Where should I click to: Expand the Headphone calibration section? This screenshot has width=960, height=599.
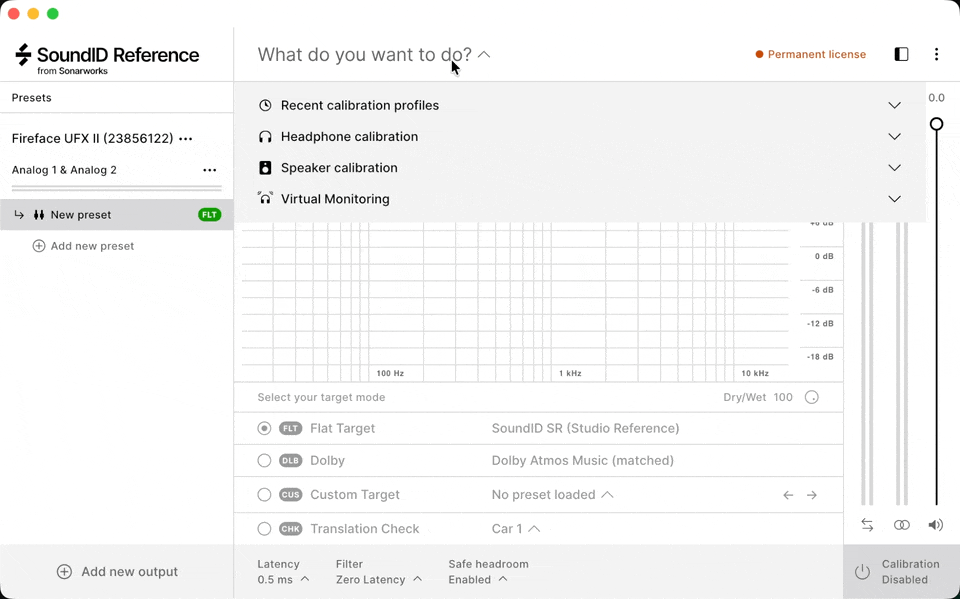coord(894,136)
